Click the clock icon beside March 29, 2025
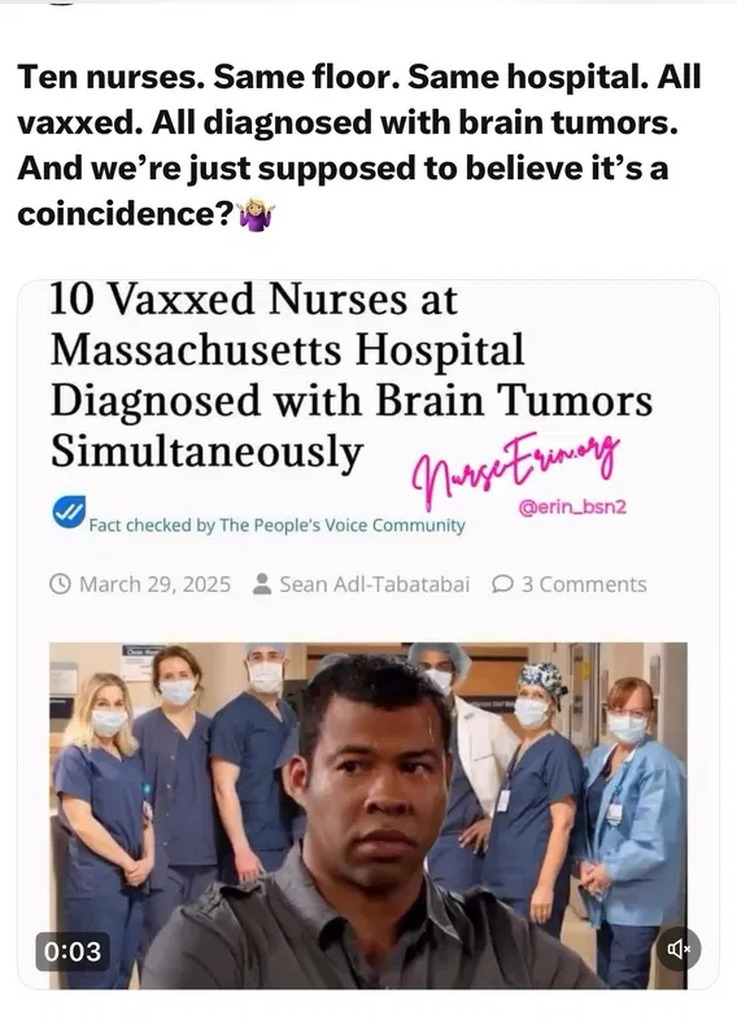The width and height of the screenshot is (737, 1024). 60,584
